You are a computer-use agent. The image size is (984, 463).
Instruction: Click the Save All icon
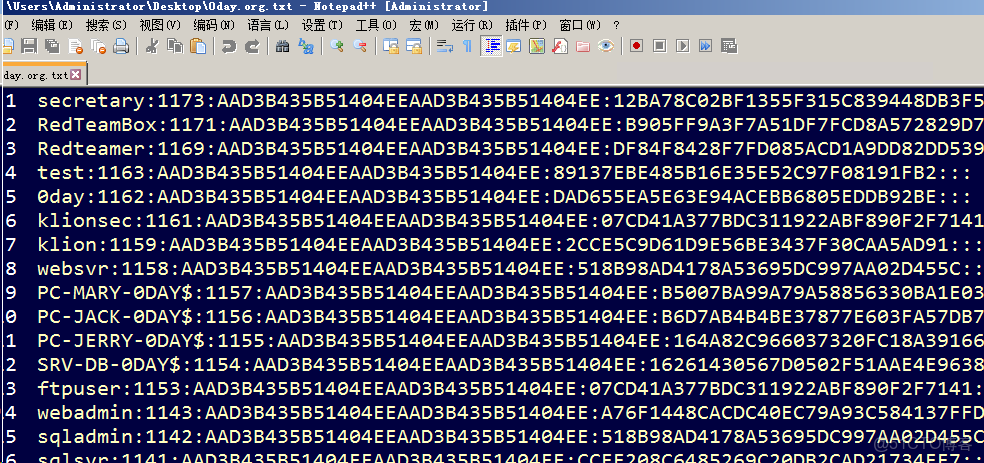(51, 46)
